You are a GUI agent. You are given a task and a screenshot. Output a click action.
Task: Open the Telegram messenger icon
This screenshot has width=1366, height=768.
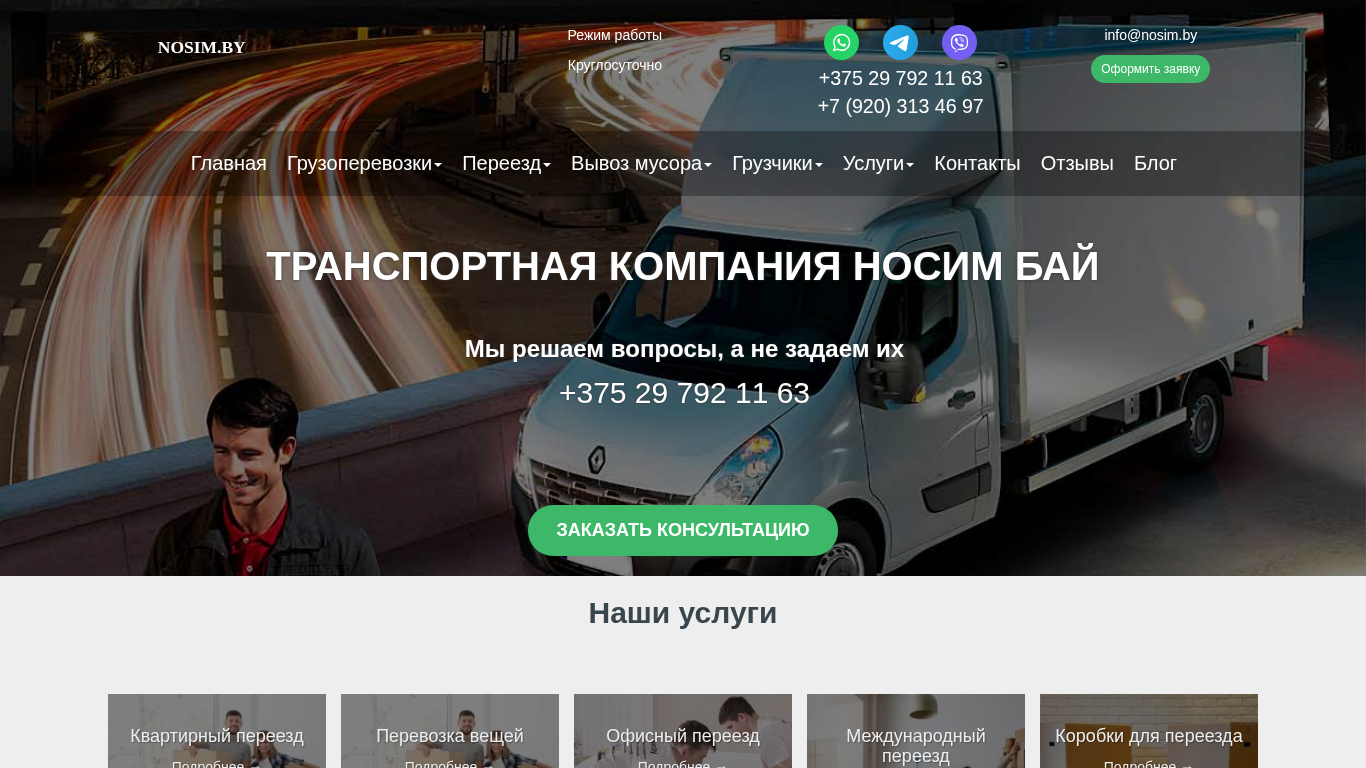(900, 43)
